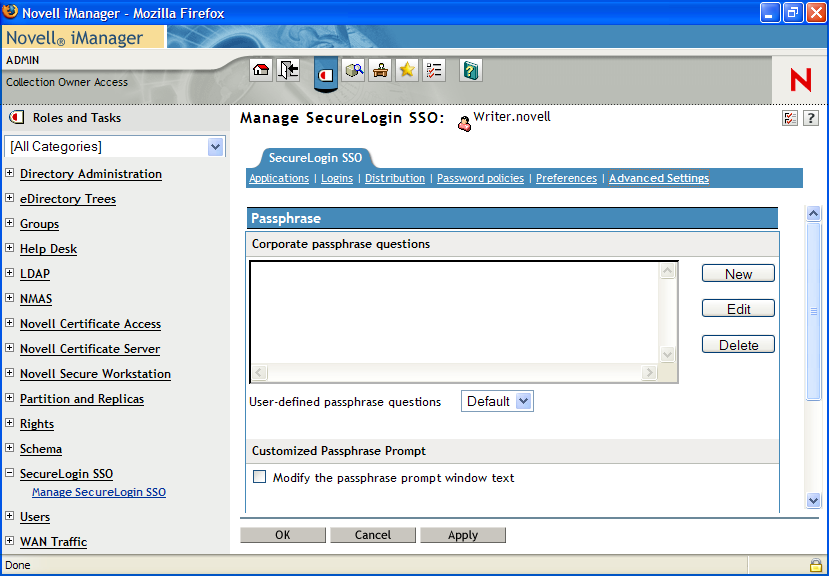
Task: Switch to the Password policies tab
Action: tap(480, 178)
